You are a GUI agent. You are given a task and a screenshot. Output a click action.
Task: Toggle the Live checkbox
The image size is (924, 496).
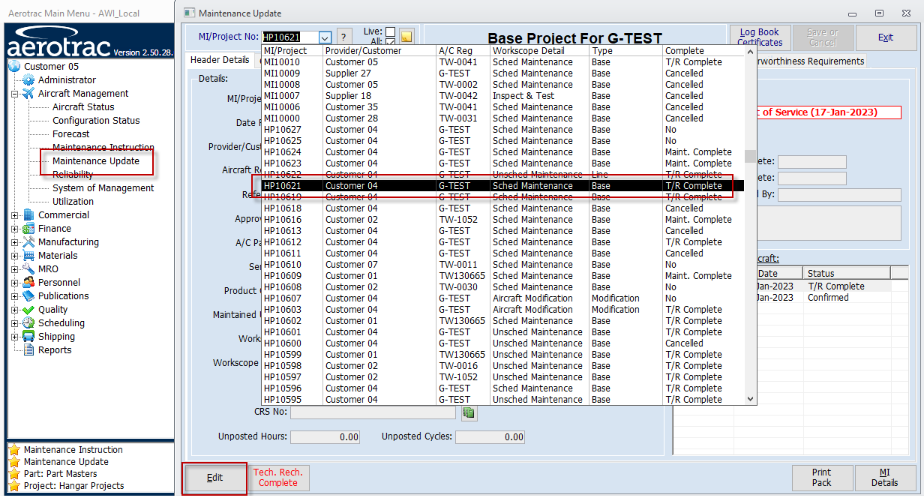390,32
